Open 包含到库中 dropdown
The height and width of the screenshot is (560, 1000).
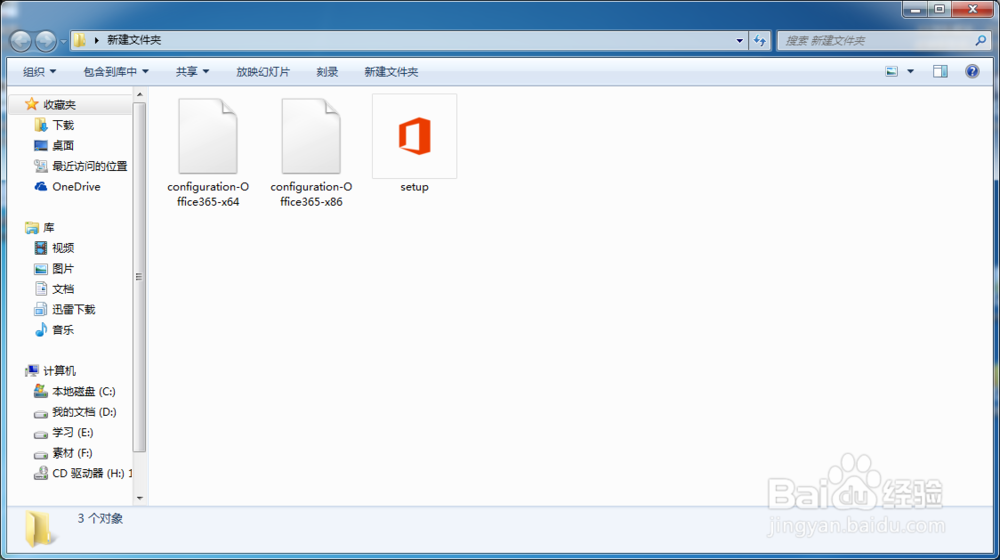coord(115,71)
